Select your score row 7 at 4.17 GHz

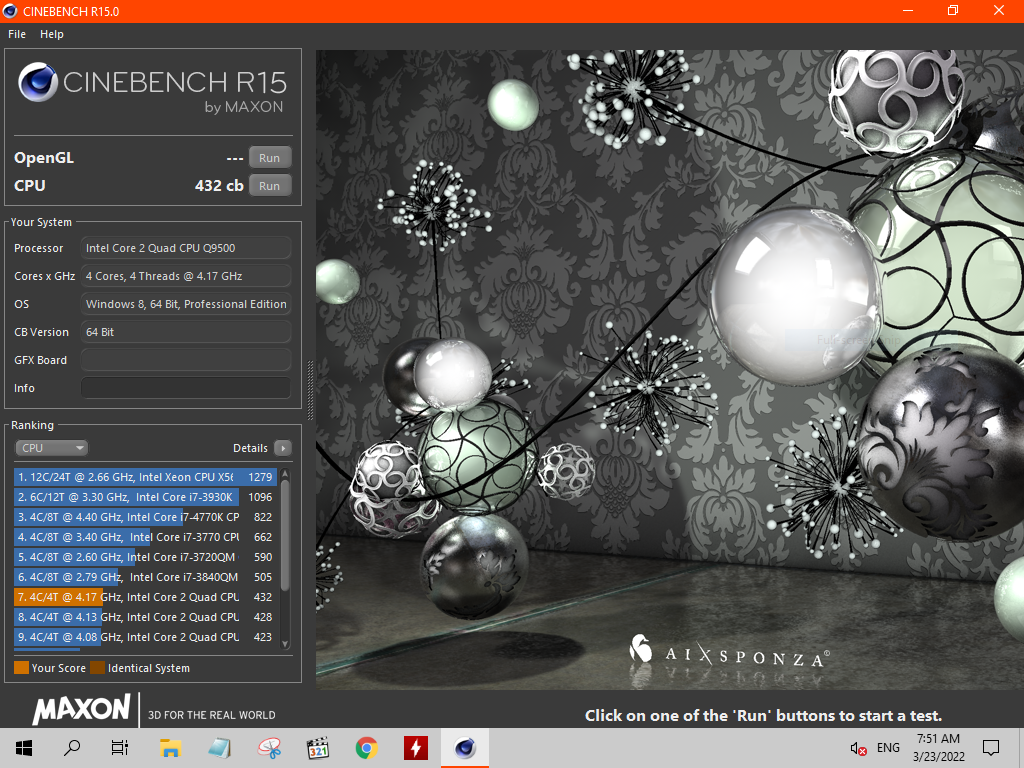tap(145, 597)
